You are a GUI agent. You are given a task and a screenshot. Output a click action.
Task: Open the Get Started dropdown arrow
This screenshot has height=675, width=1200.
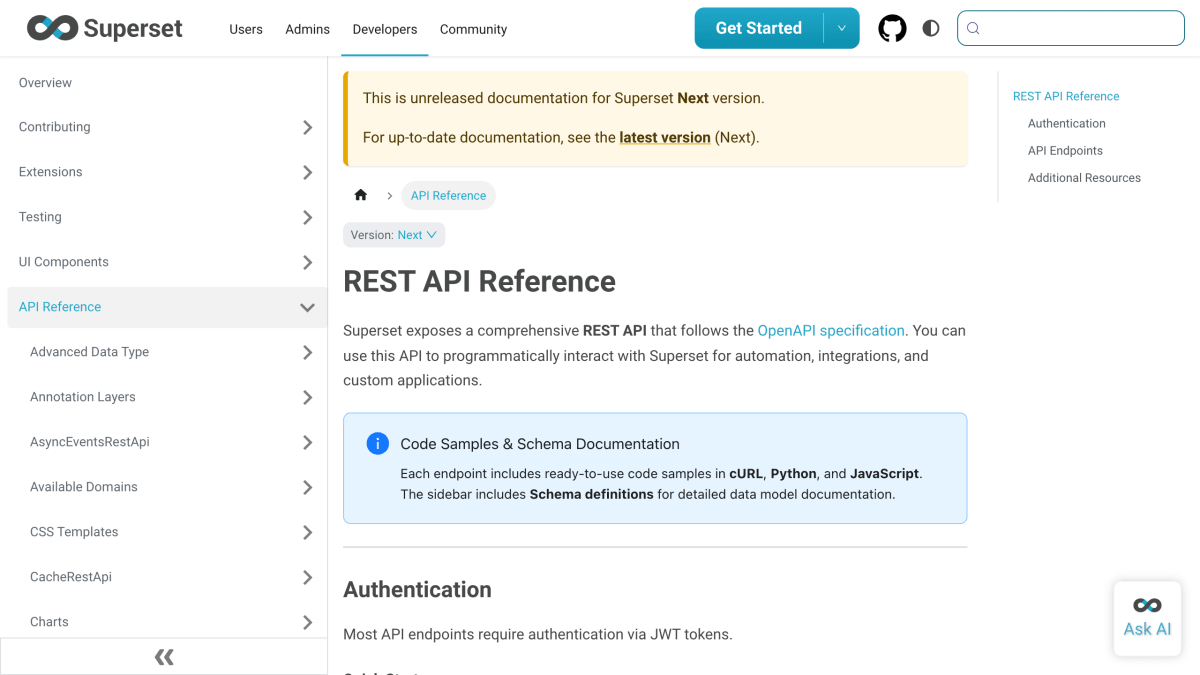point(841,28)
